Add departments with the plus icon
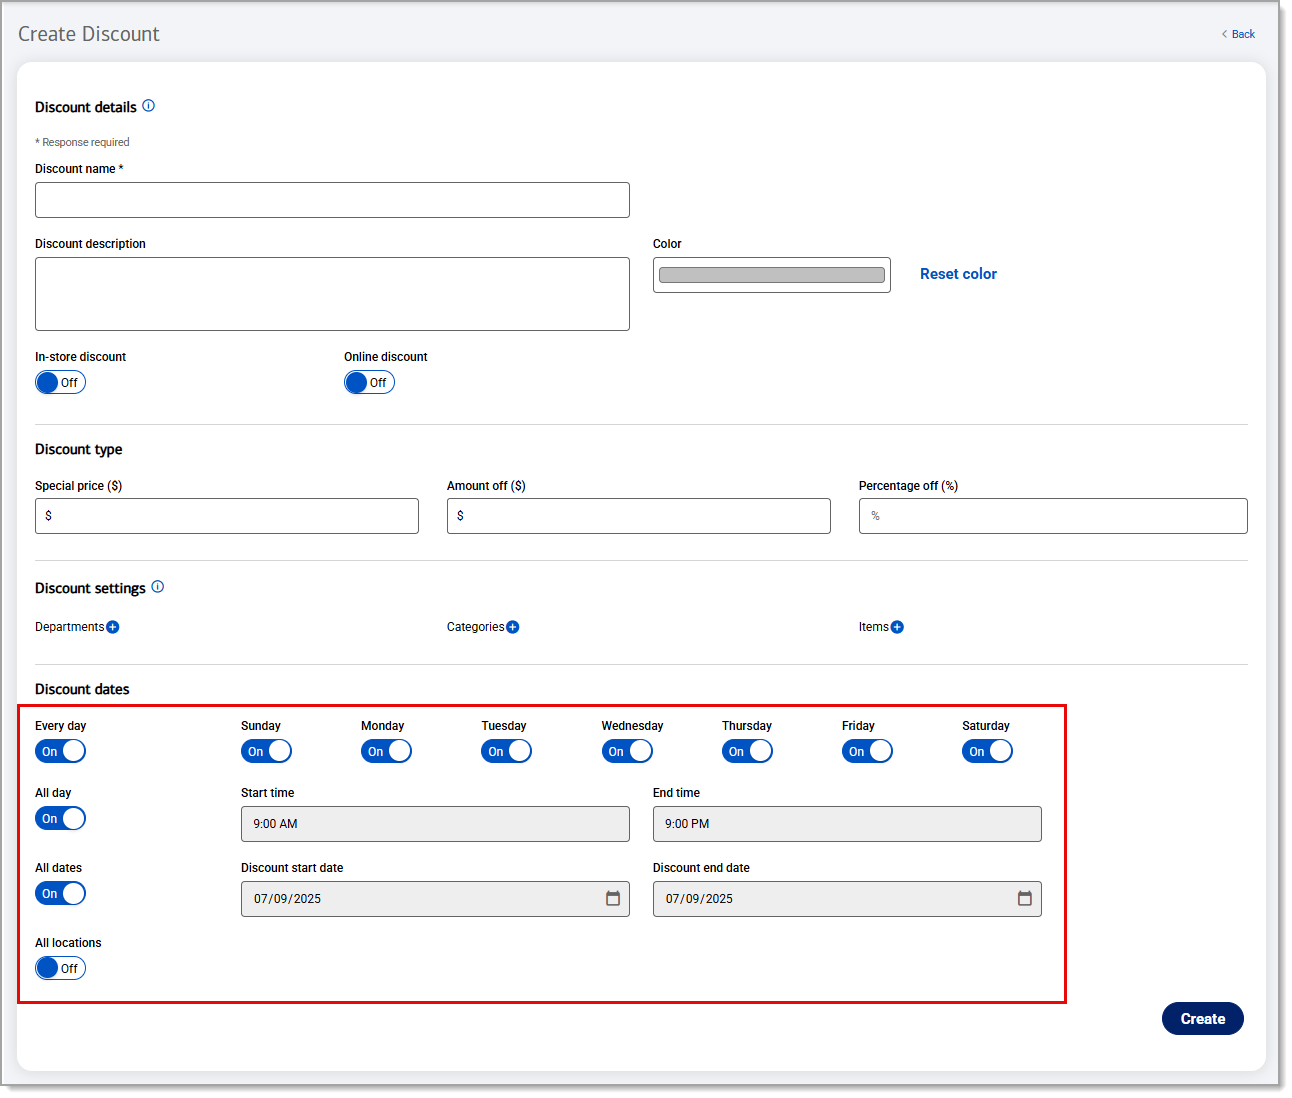1292x1098 pixels. [113, 627]
